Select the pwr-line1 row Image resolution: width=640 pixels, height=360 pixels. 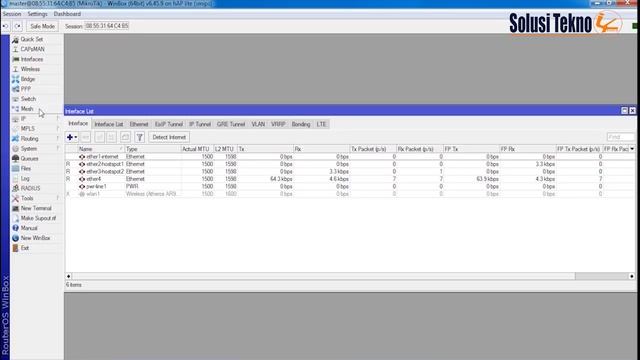350,186
